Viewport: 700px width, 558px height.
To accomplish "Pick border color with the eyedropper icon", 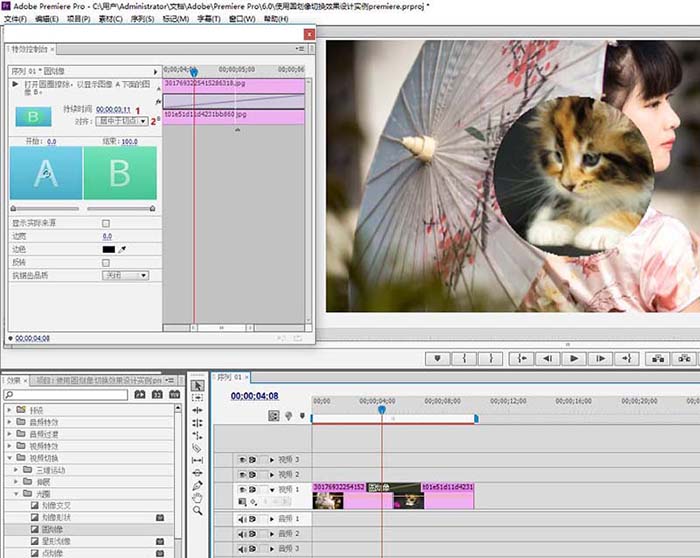I will point(123,249).
